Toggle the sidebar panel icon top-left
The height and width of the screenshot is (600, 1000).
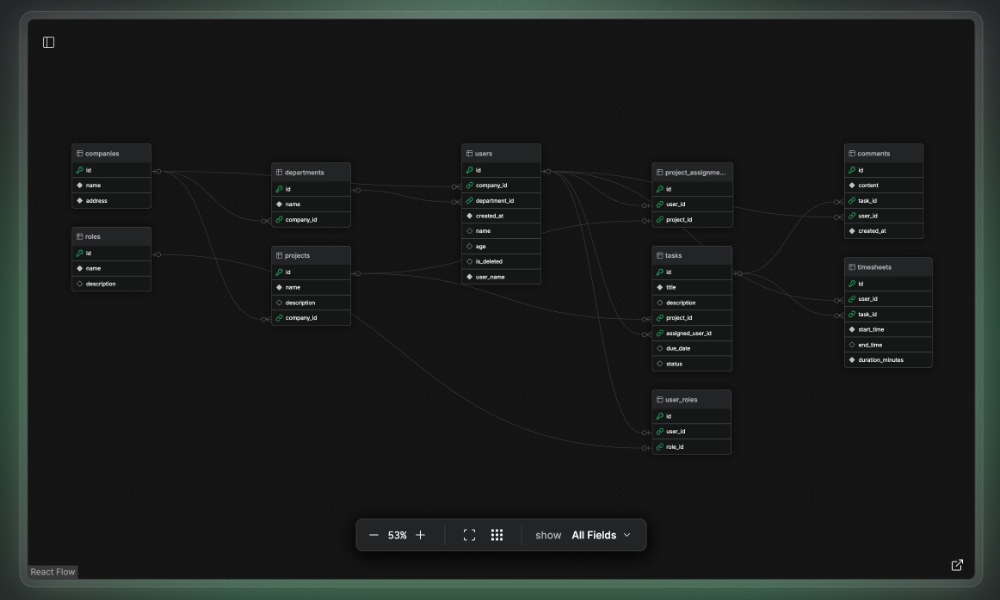(46, 42)
